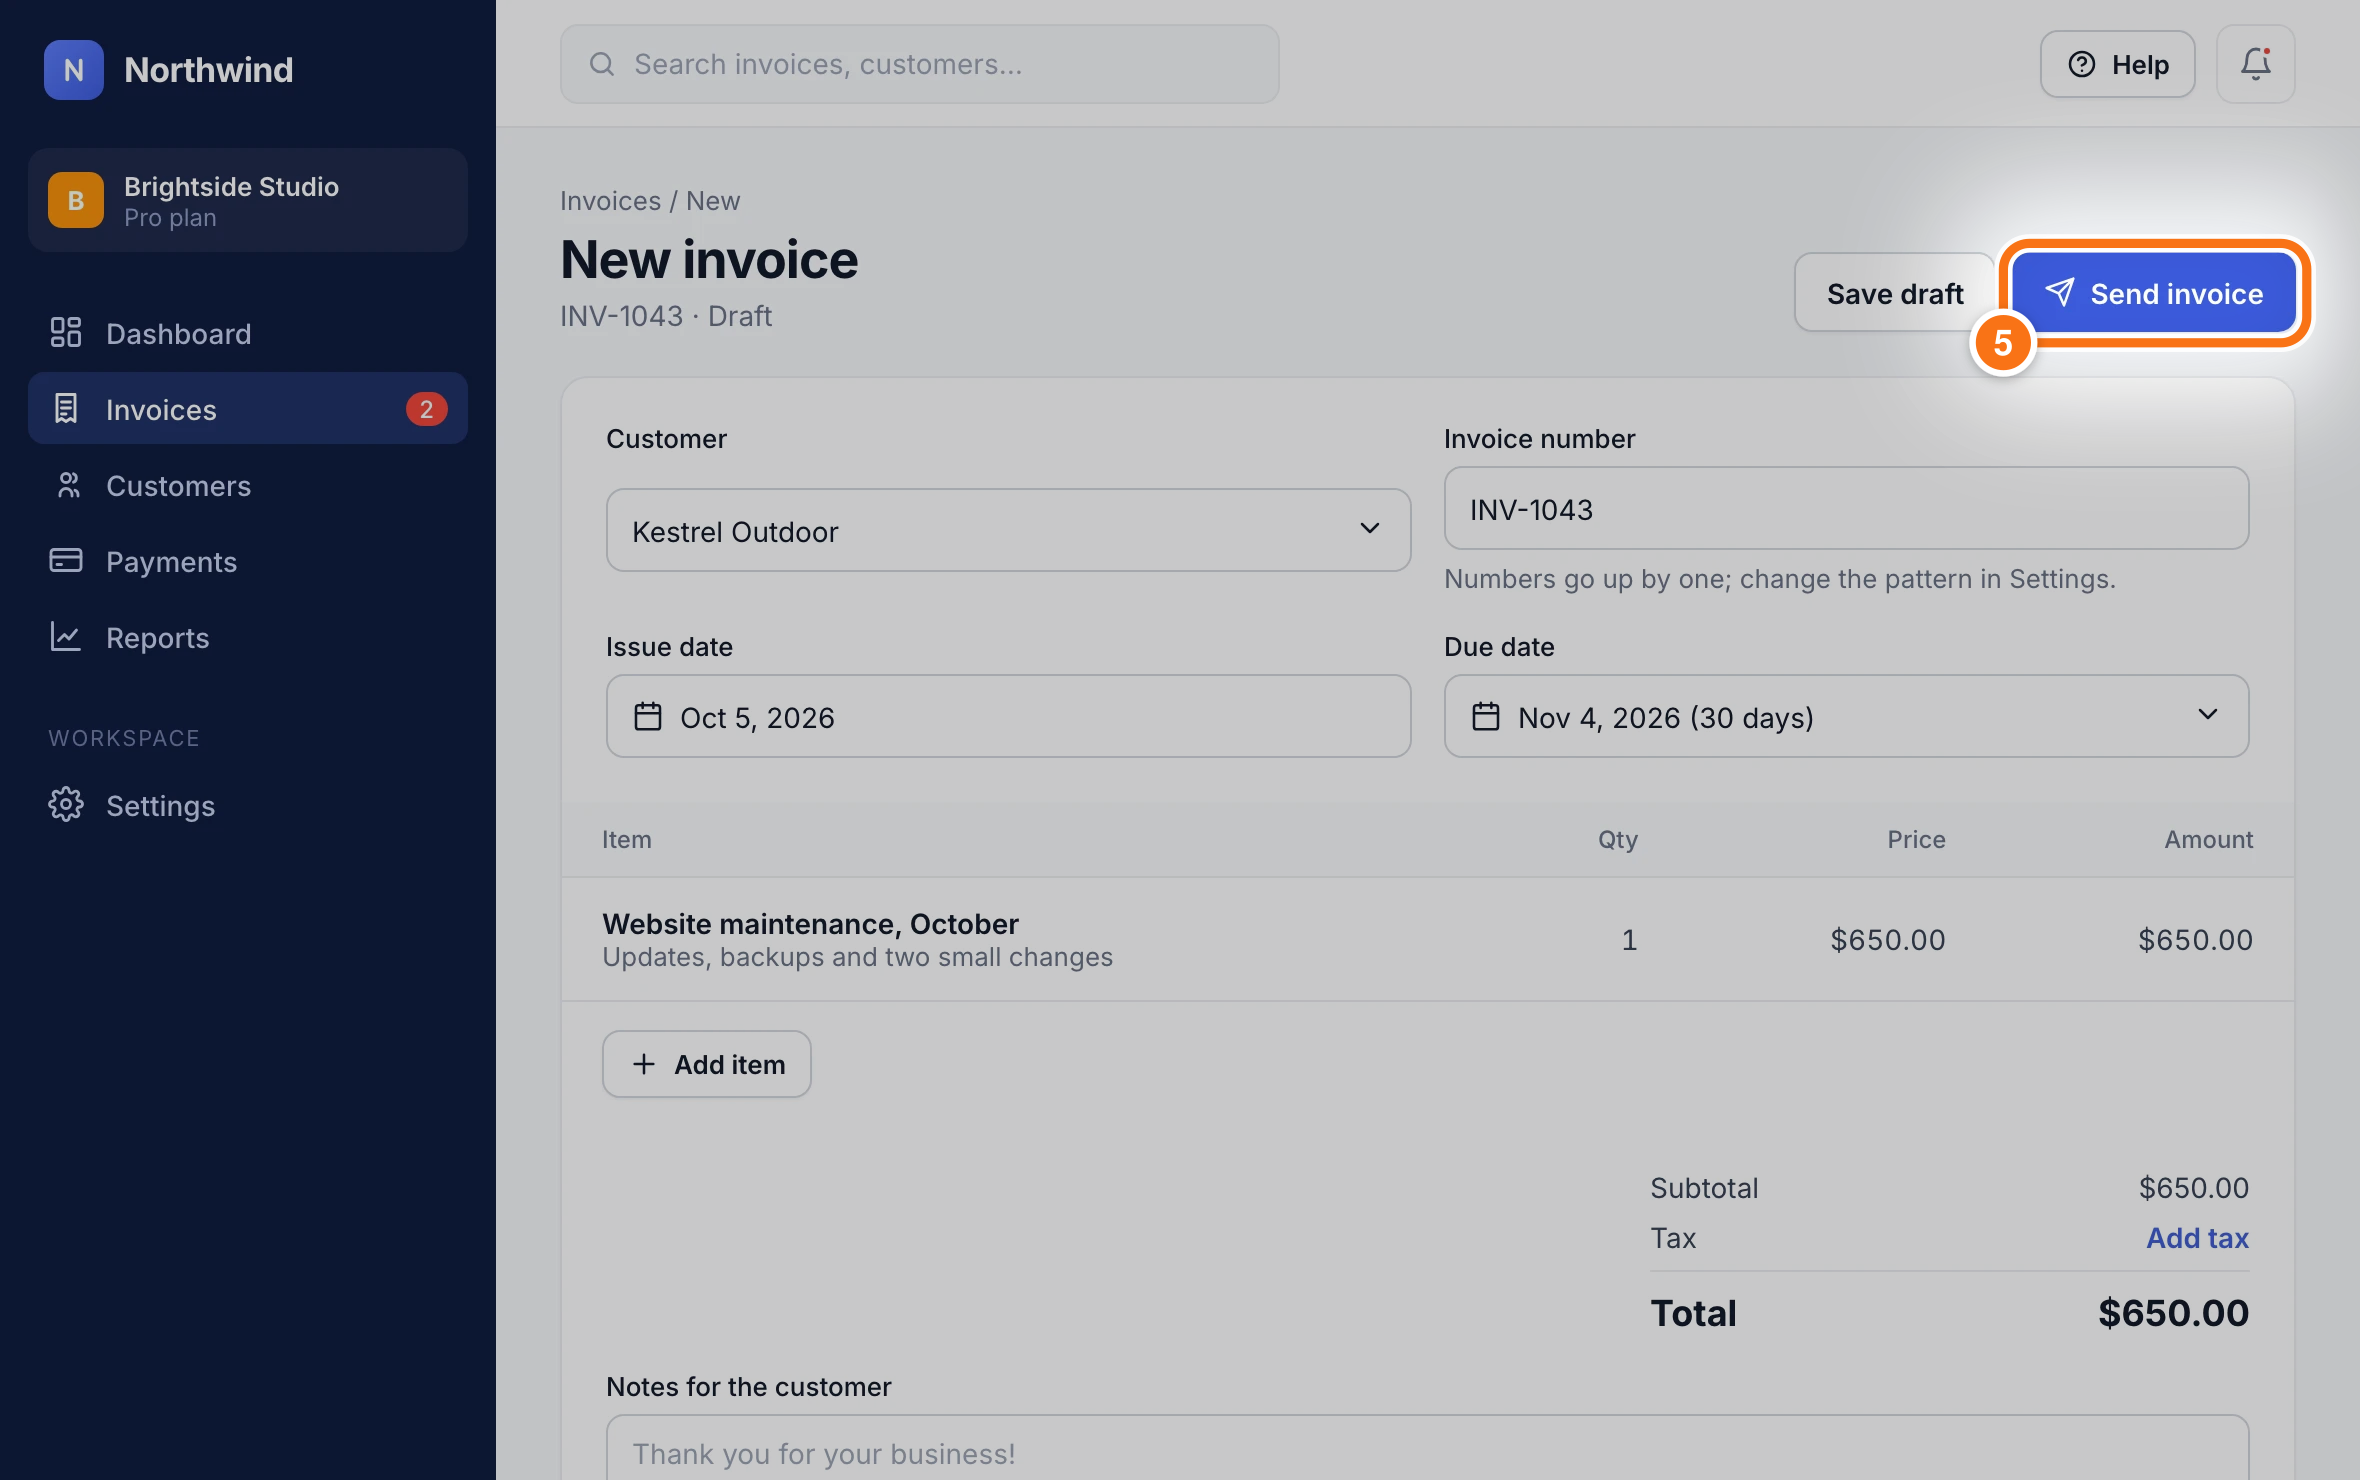Click Save draft

[x=1894, y=293]
